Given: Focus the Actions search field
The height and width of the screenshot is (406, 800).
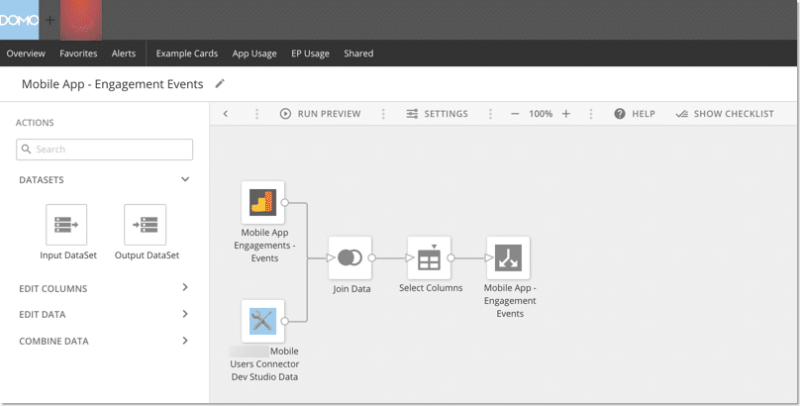Looking at the screenshot, I should tap(105, 149).
